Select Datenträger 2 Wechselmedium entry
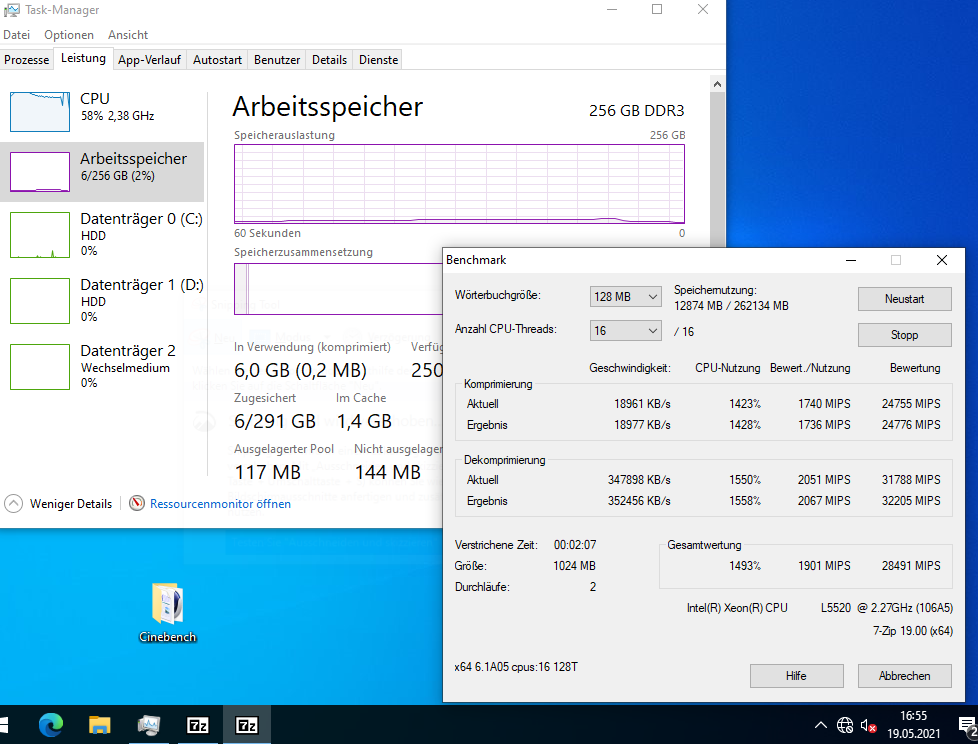Image resolution: width=978 pixels, height=744 pixels. [x=102, y=367]
